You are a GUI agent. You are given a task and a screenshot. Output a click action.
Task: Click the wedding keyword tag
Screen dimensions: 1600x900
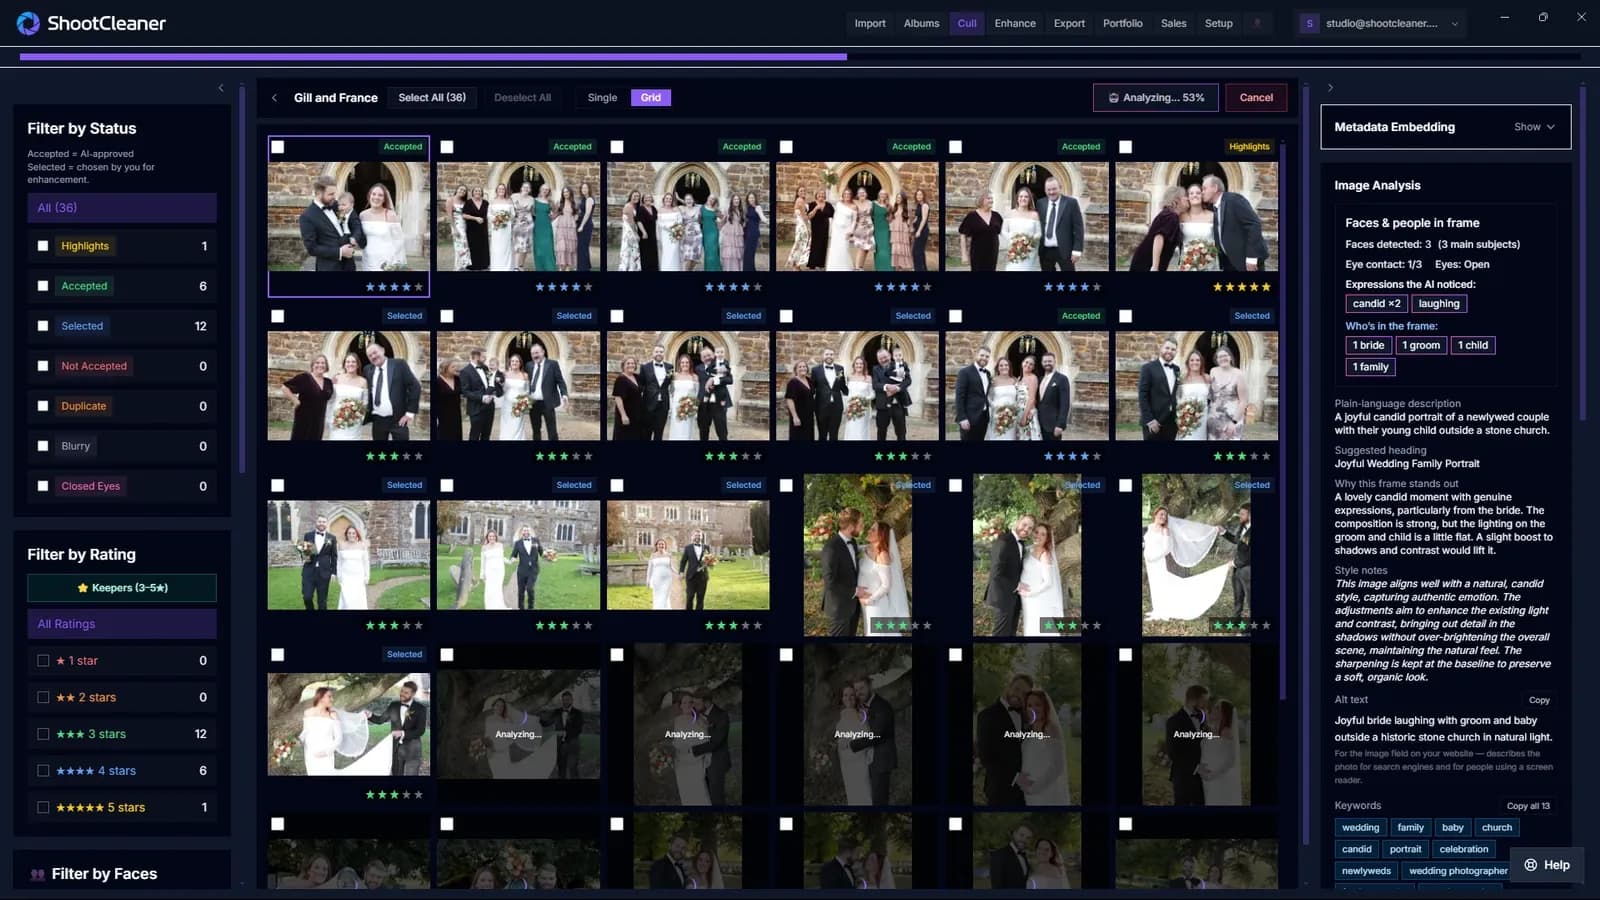click(x=1360, y=828)
